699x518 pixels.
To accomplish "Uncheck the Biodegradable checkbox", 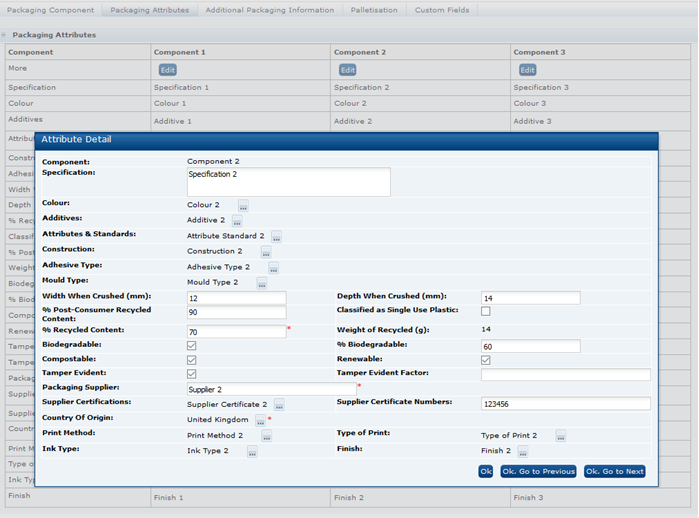I will click(192, 345).
